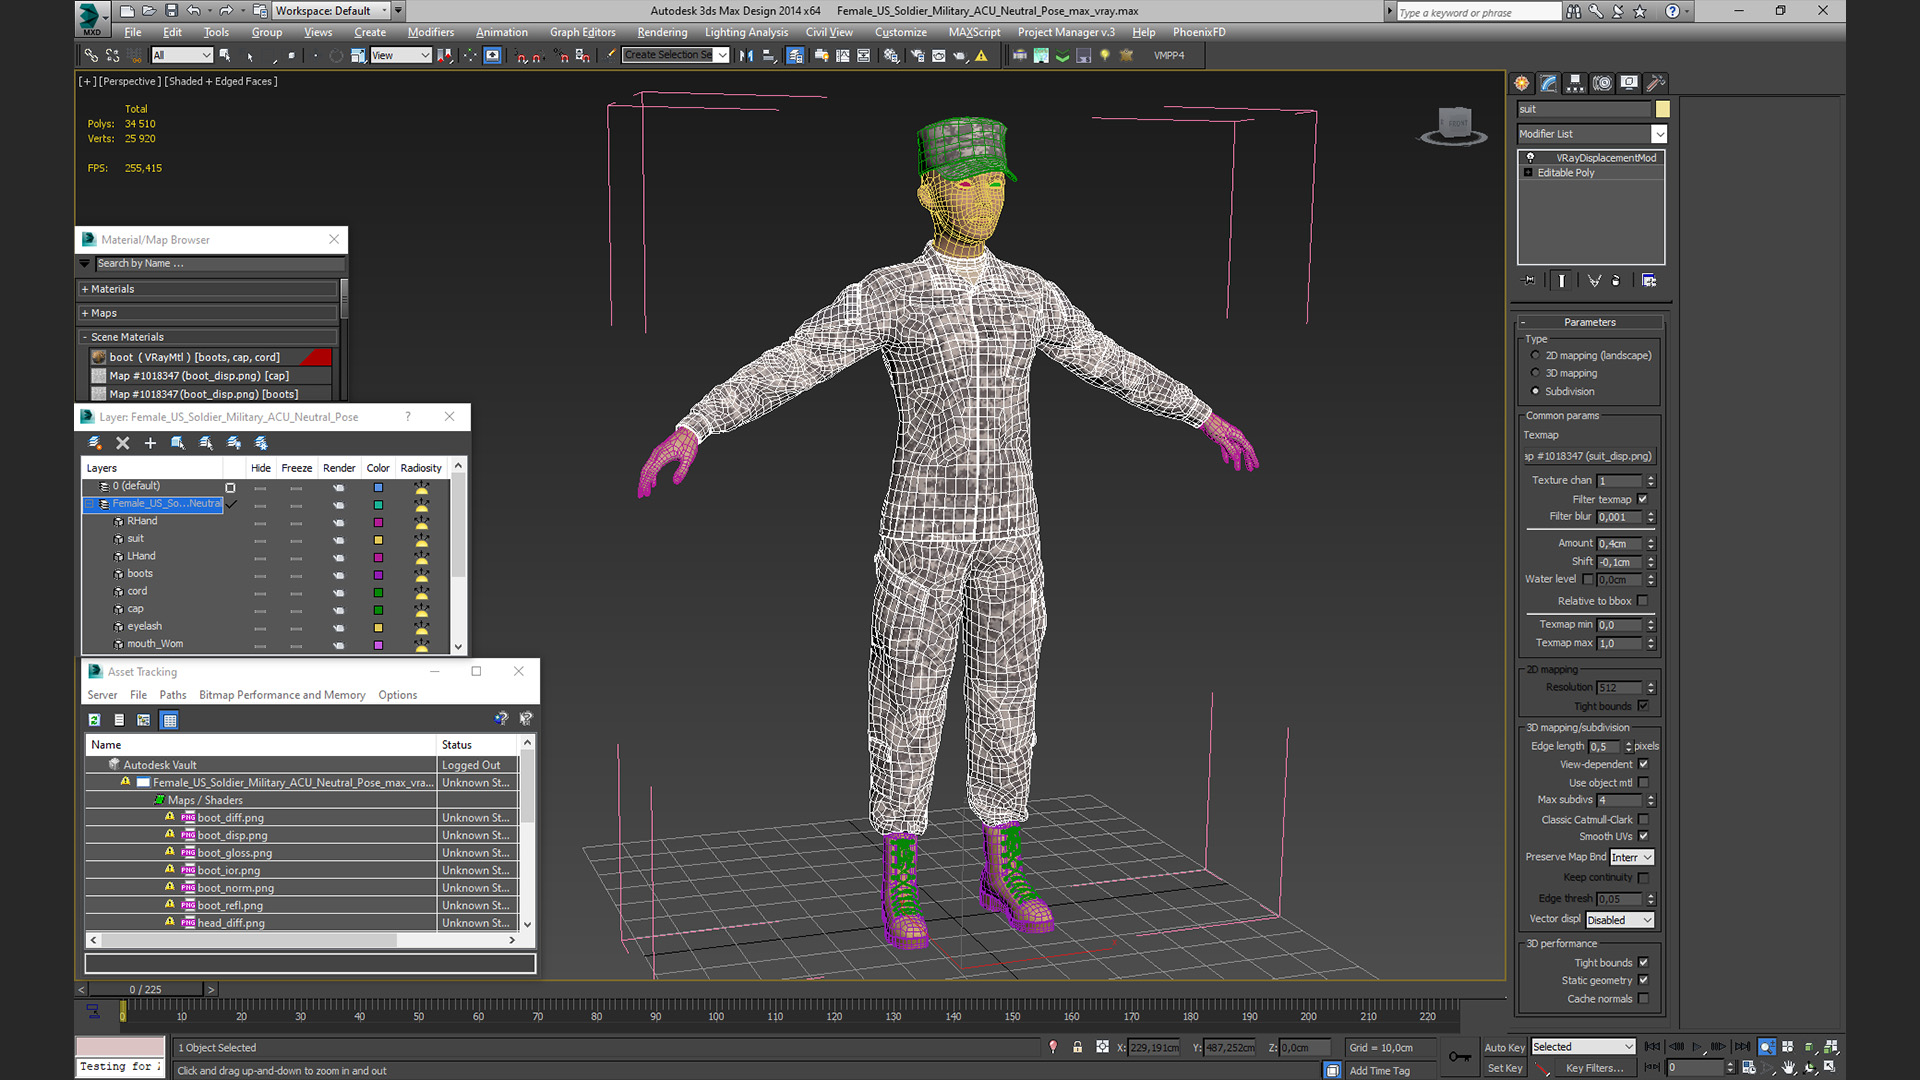The width and height of the screenshot is (1920, 1080).
Task: Click the suit object color swatch
Action: pyautogui.click(x=1663, y=109)
